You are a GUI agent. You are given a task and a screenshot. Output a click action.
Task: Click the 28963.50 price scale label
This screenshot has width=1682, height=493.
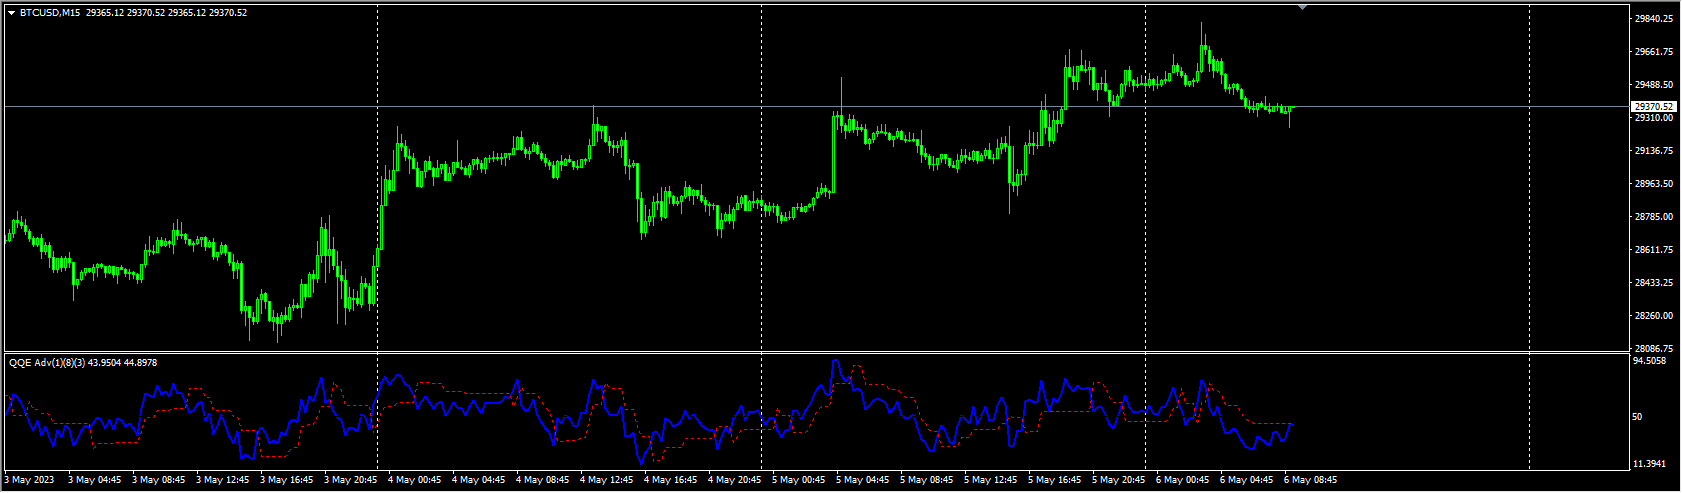pos(1654,184)
